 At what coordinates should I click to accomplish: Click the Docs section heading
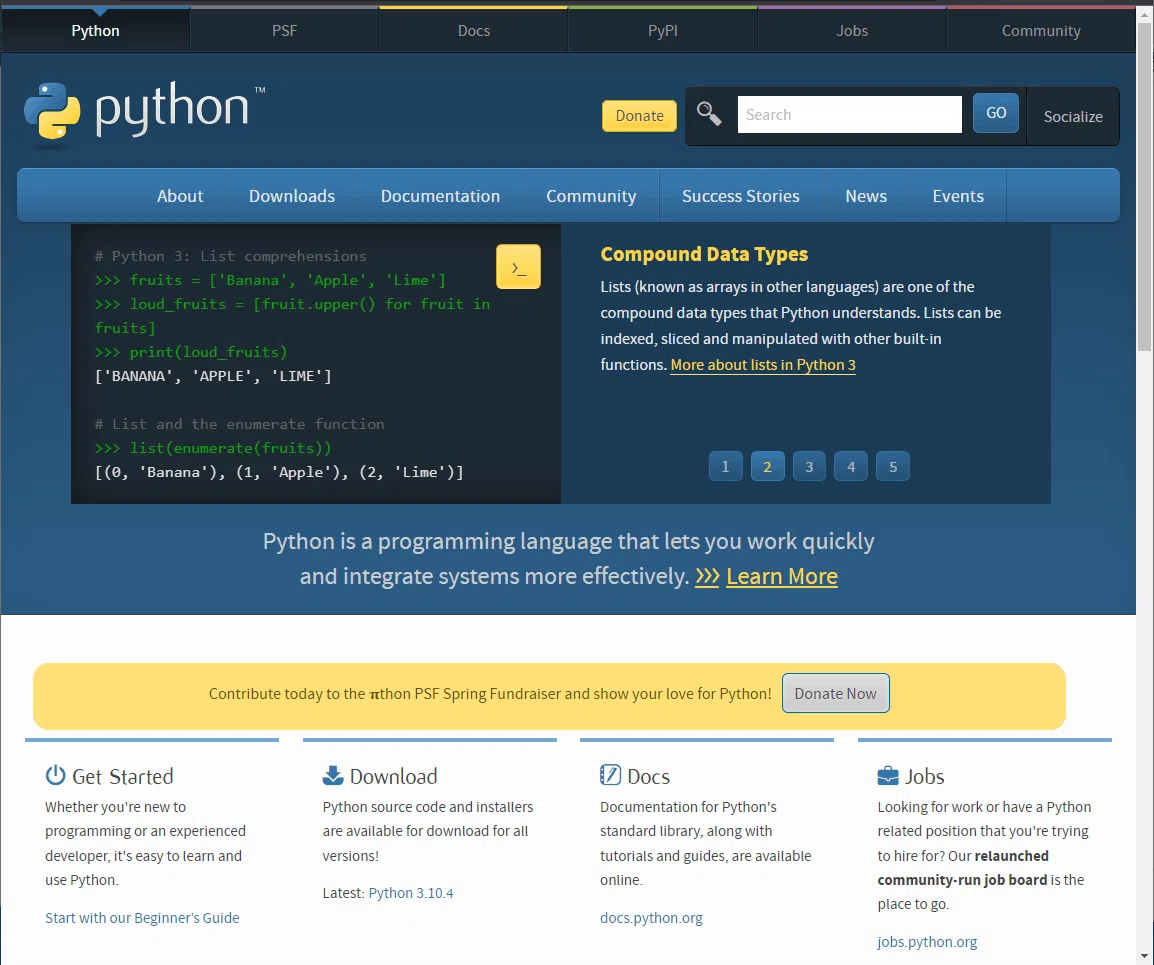pos(648,777)
